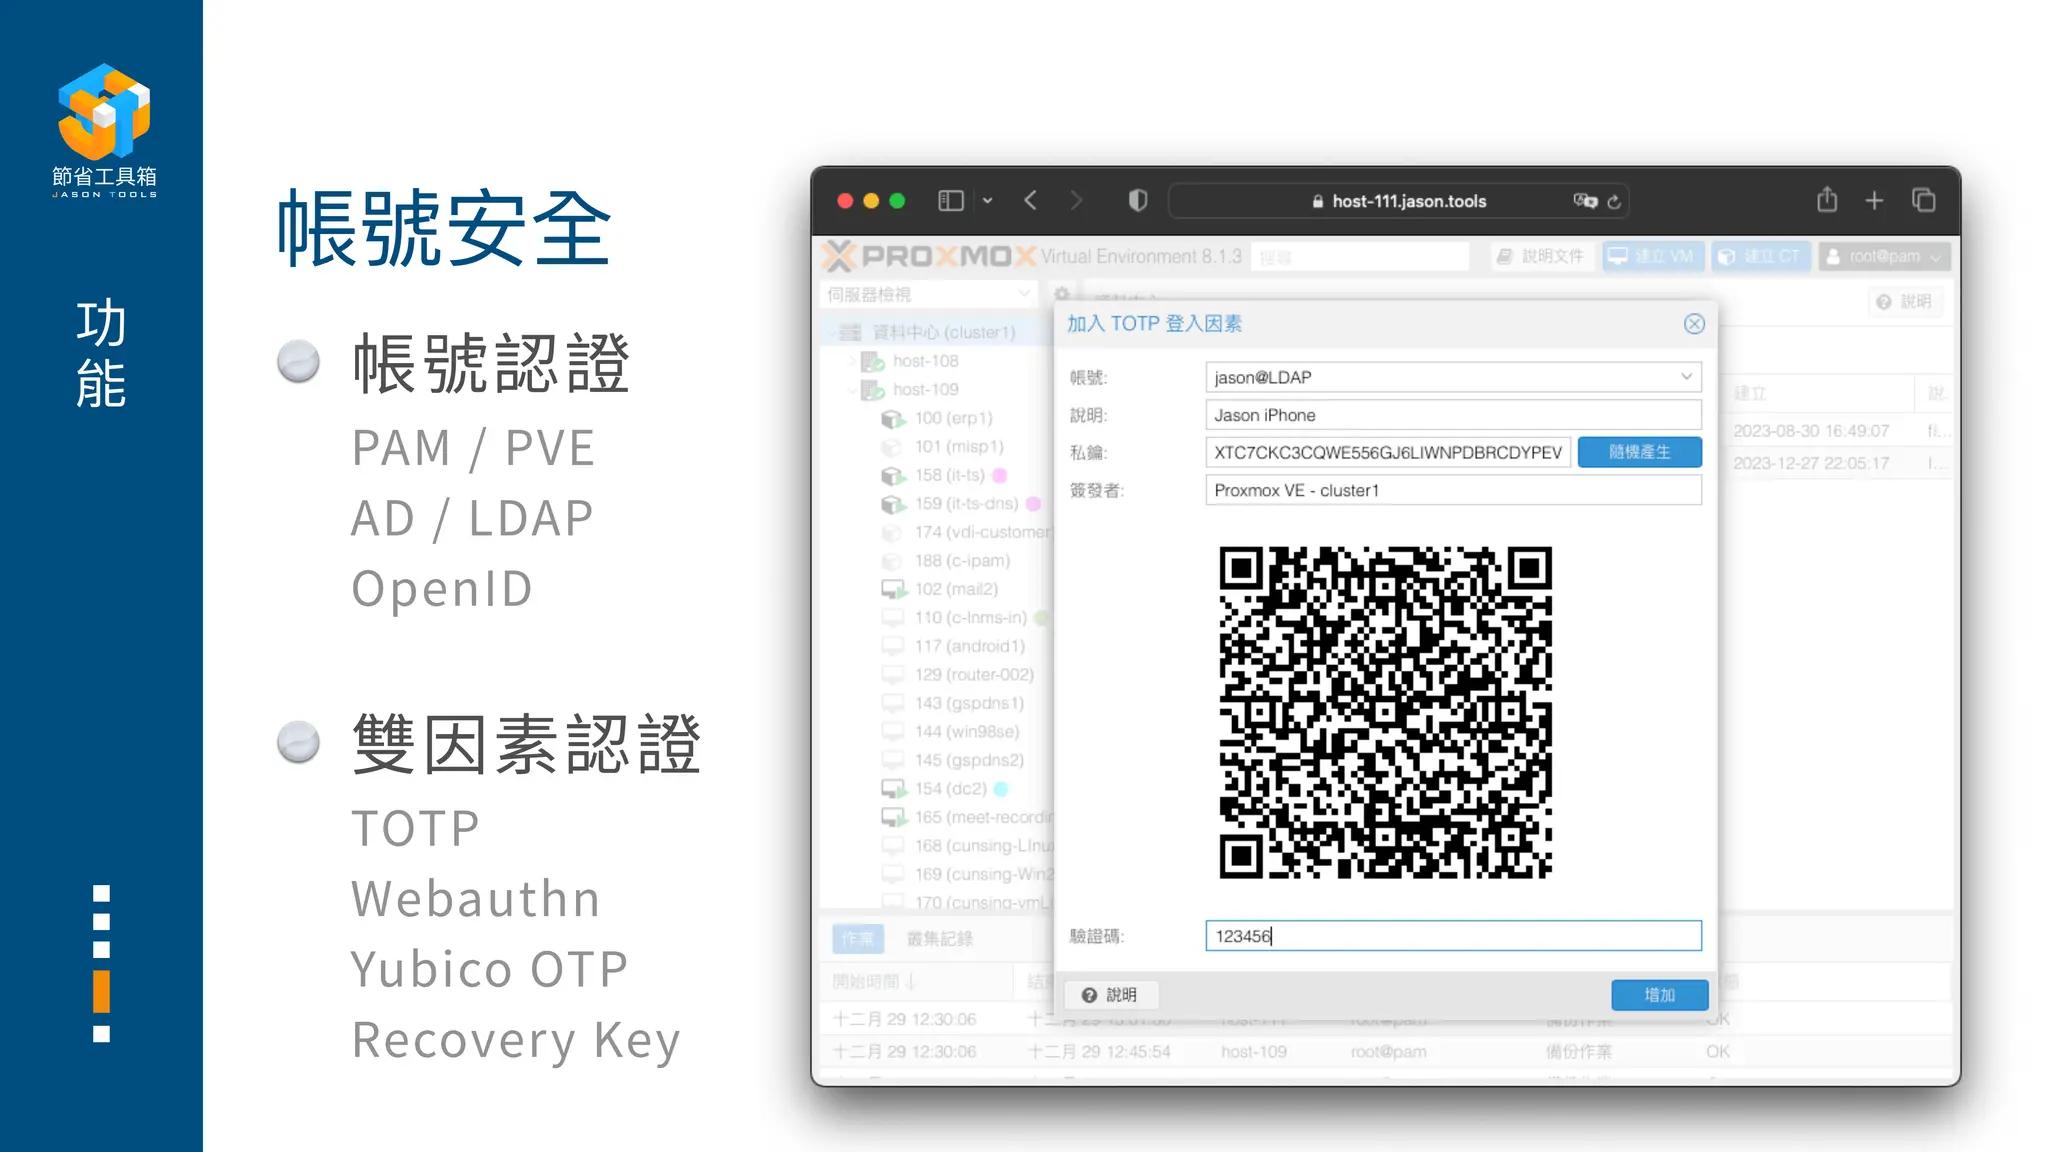Select VM 117 (android1)
This screenshot has height=1152, width=2048.
[x=969, y=646]
